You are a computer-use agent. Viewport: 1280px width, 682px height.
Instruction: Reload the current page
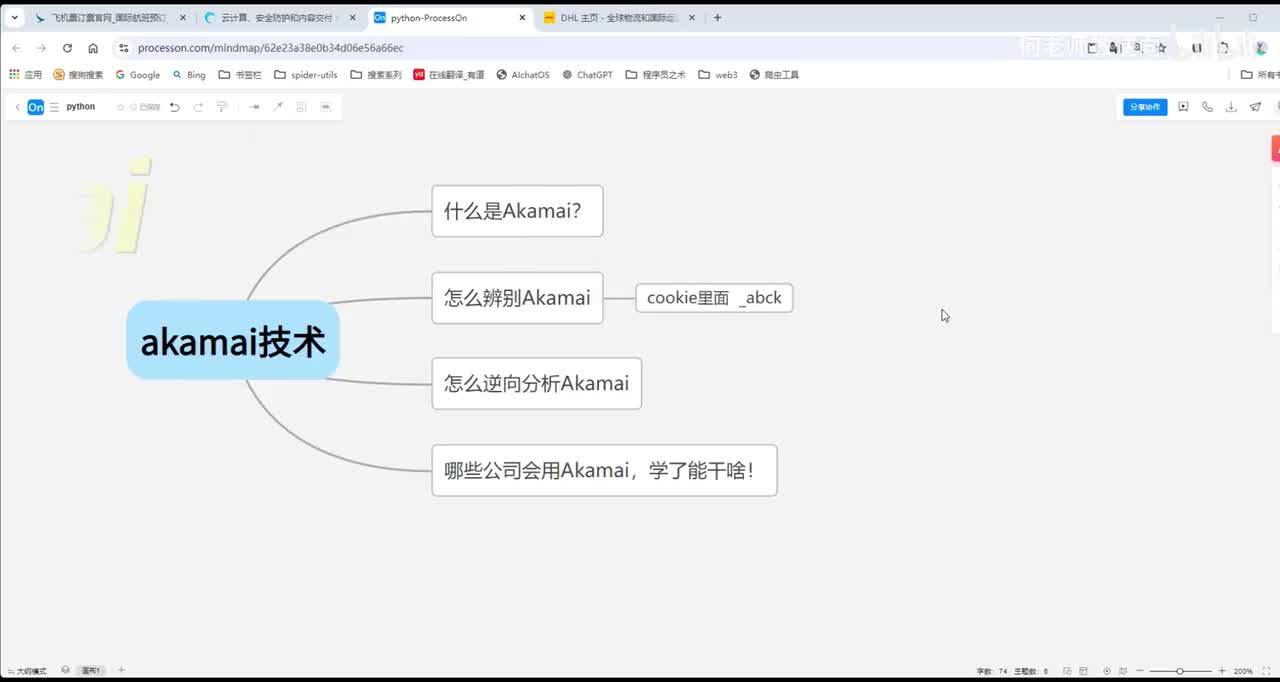coord(67,48)
